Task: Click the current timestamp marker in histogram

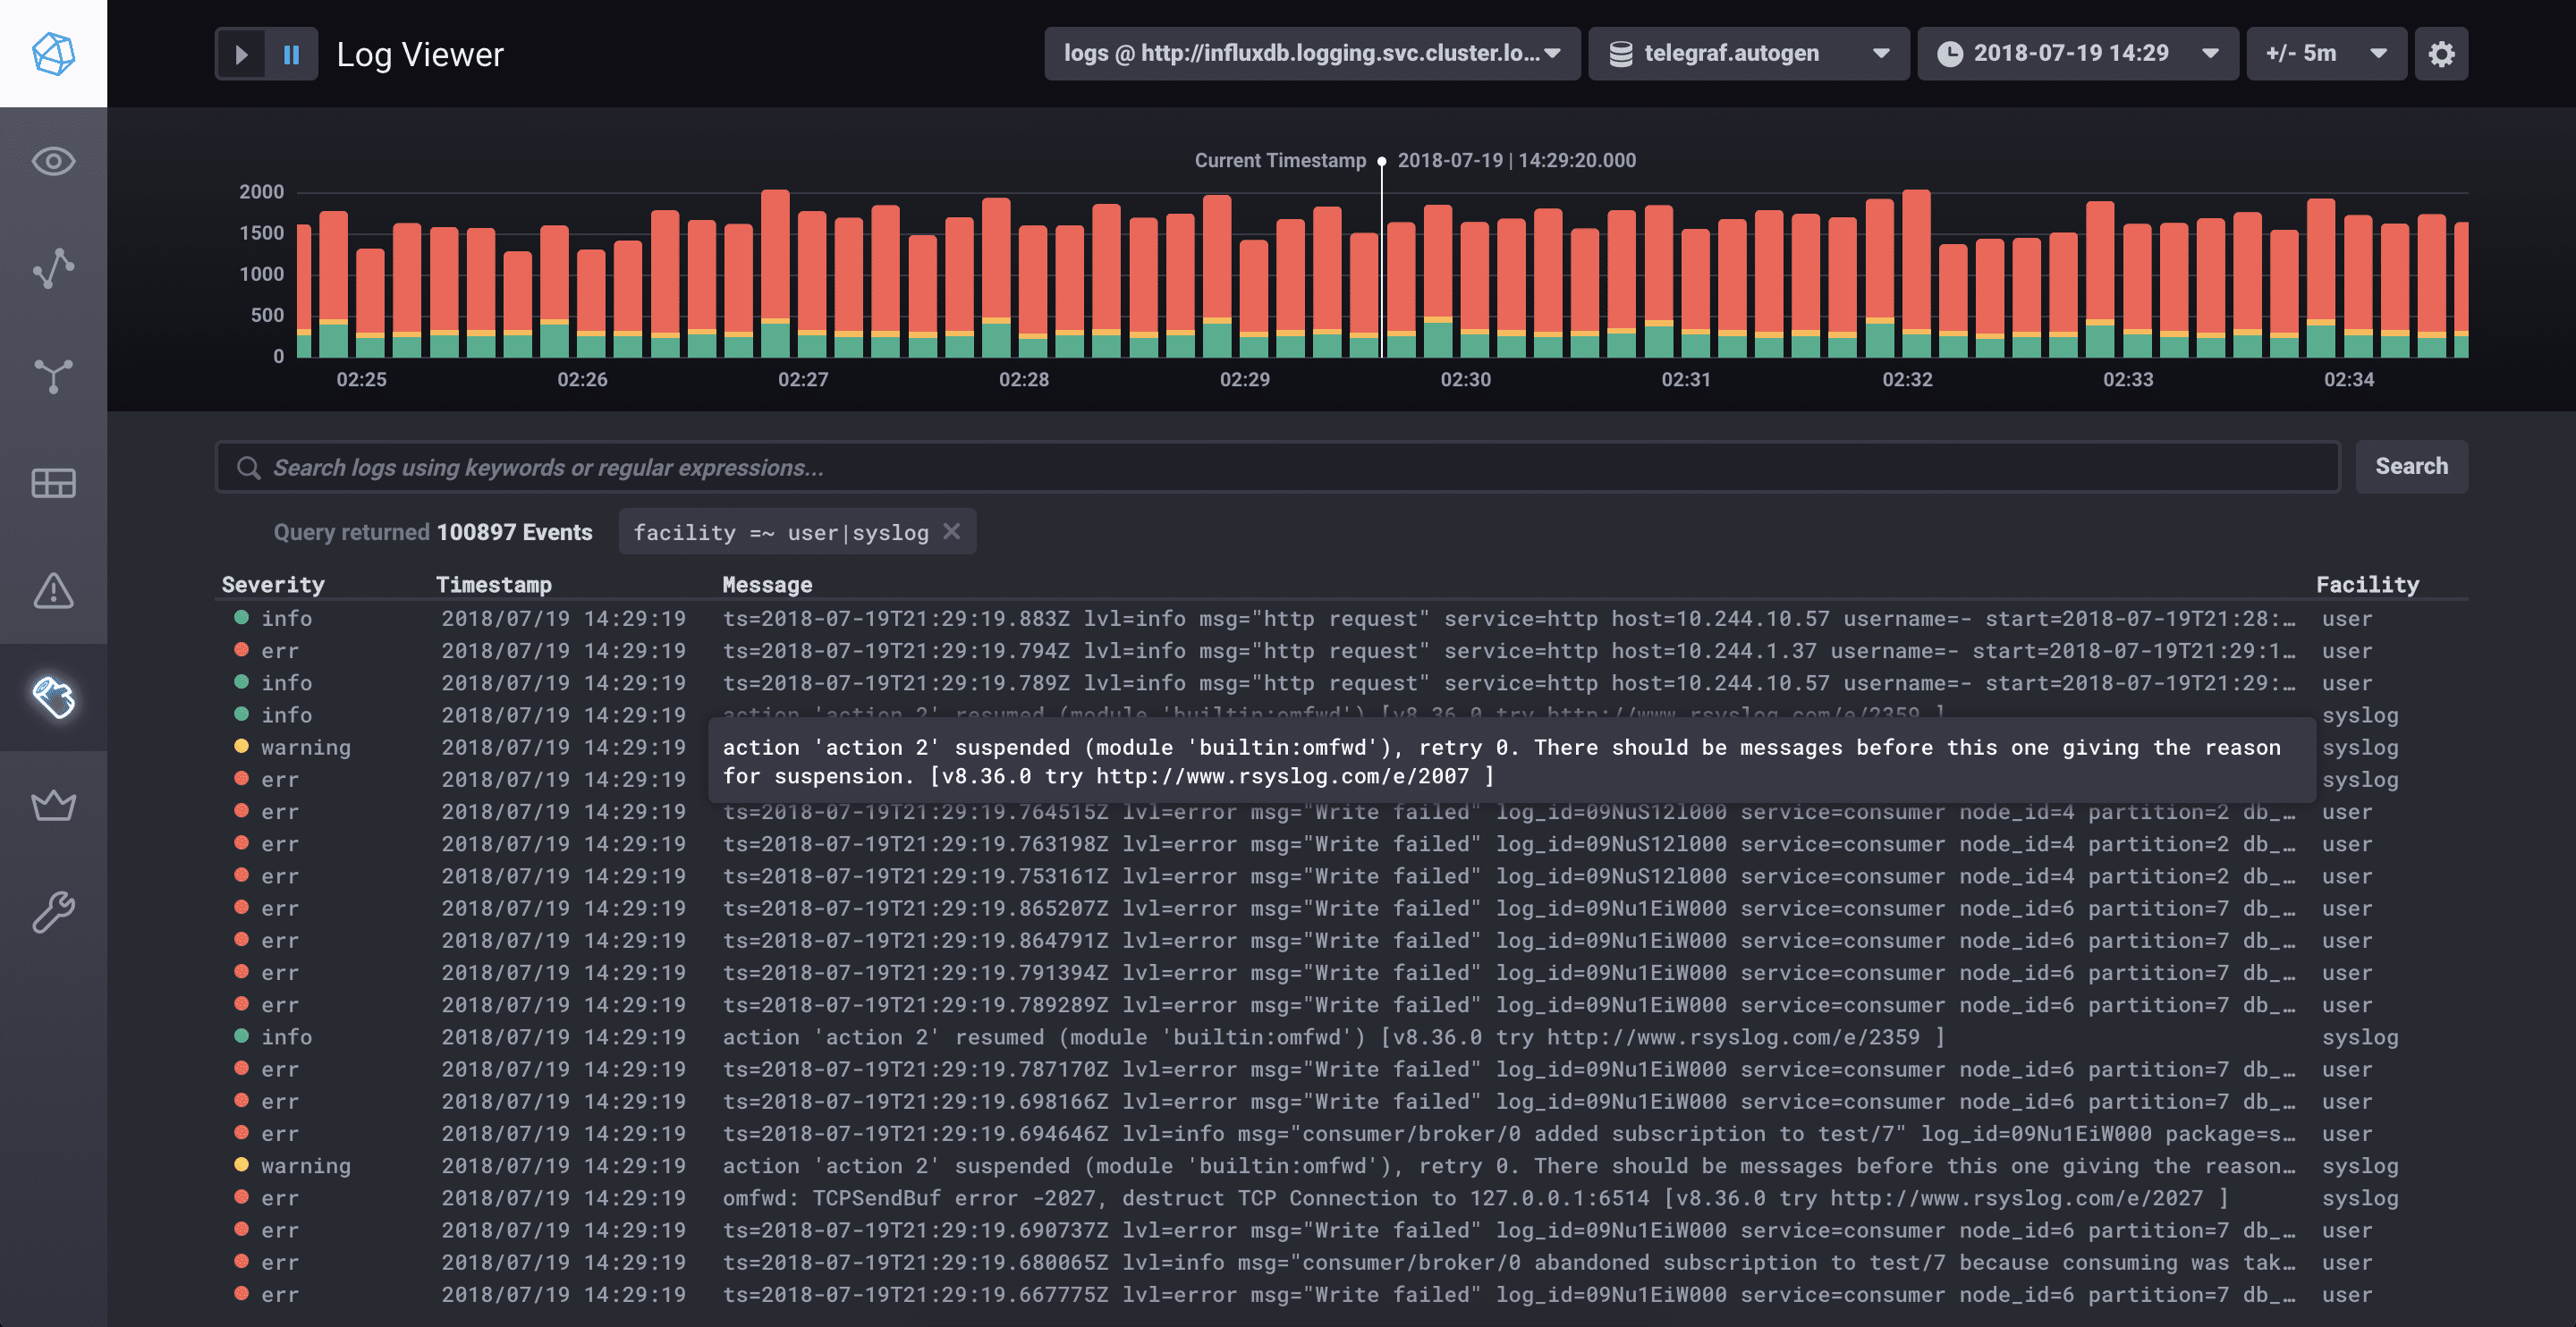Action: (x=1381, y=161)
